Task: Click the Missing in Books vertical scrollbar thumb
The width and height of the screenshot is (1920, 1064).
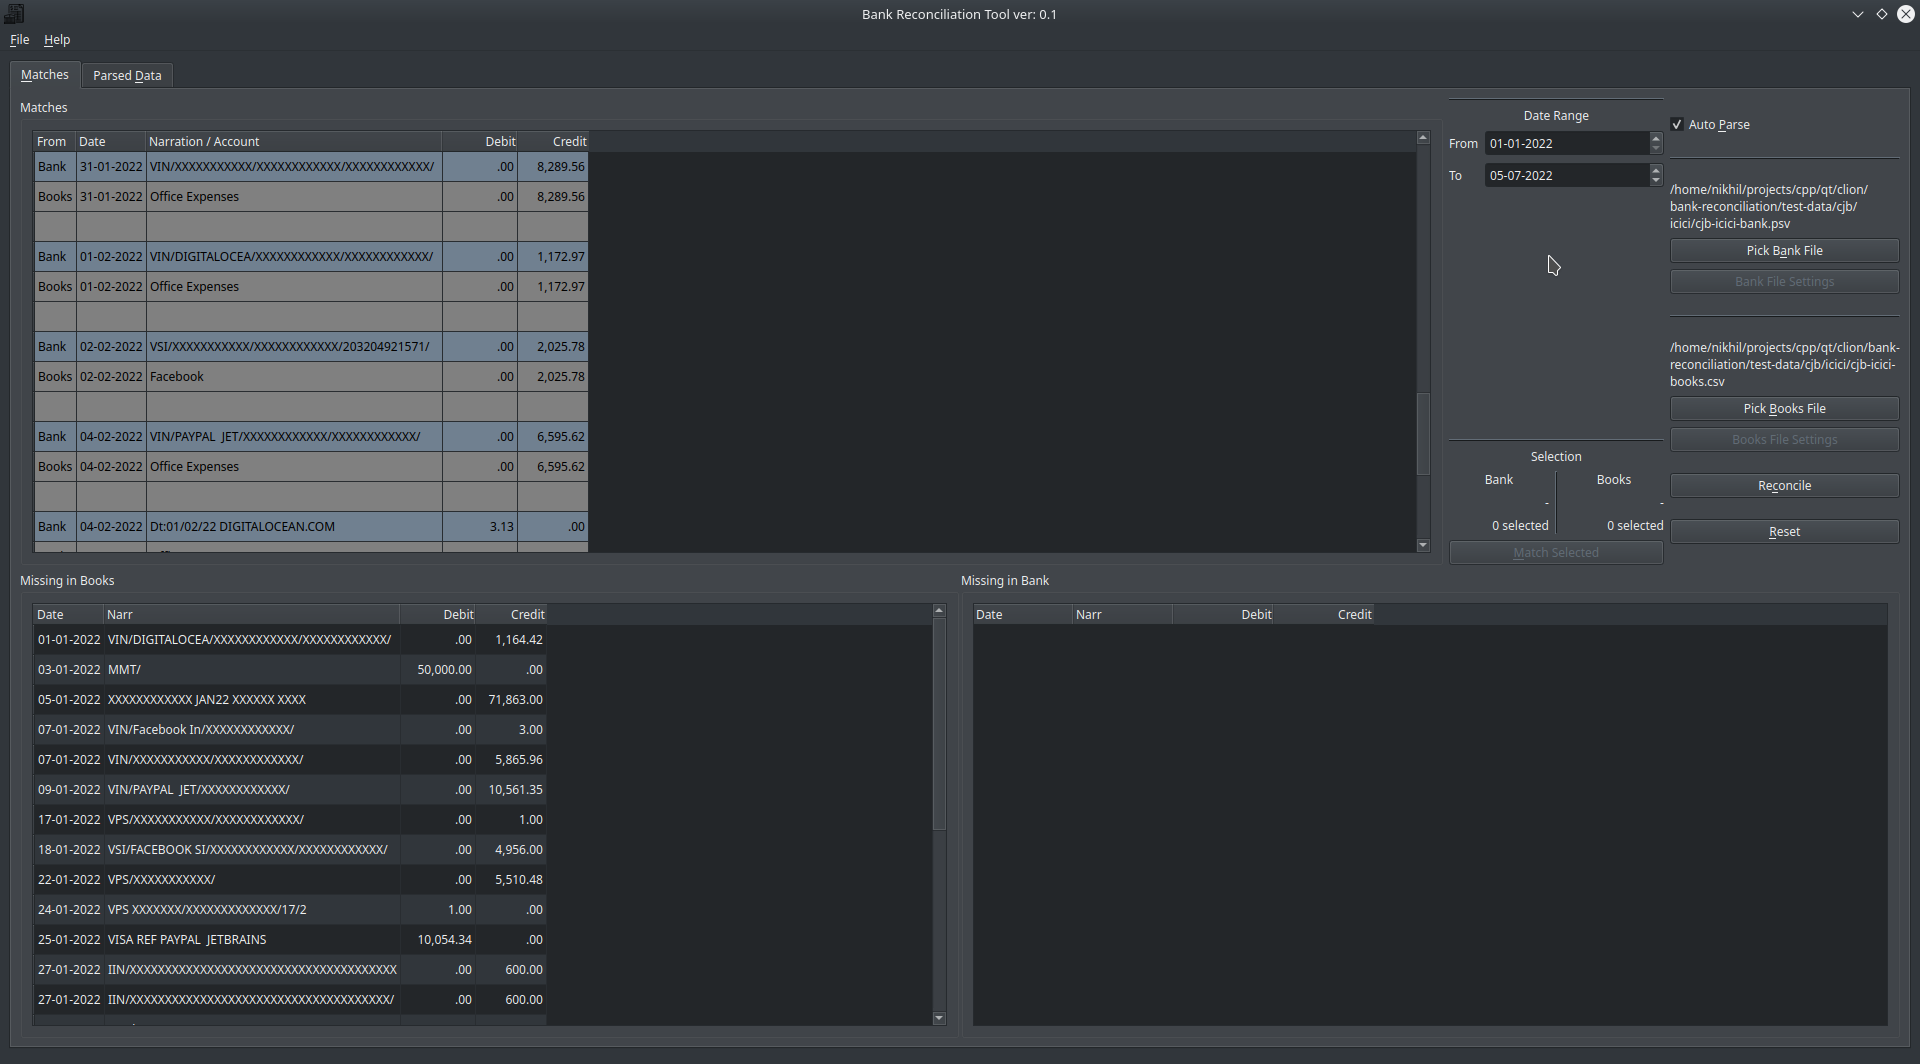Action: [x=939, y=724]
